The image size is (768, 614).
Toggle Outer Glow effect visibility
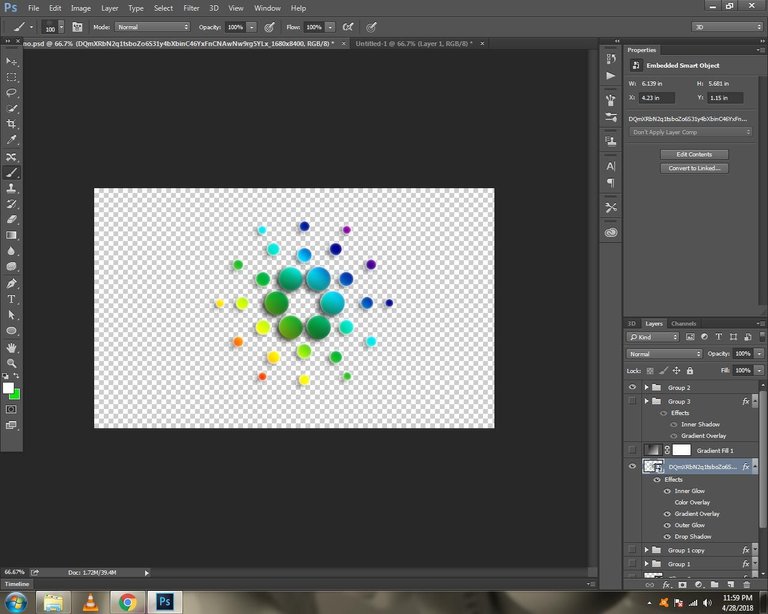(x=667, y=525)
